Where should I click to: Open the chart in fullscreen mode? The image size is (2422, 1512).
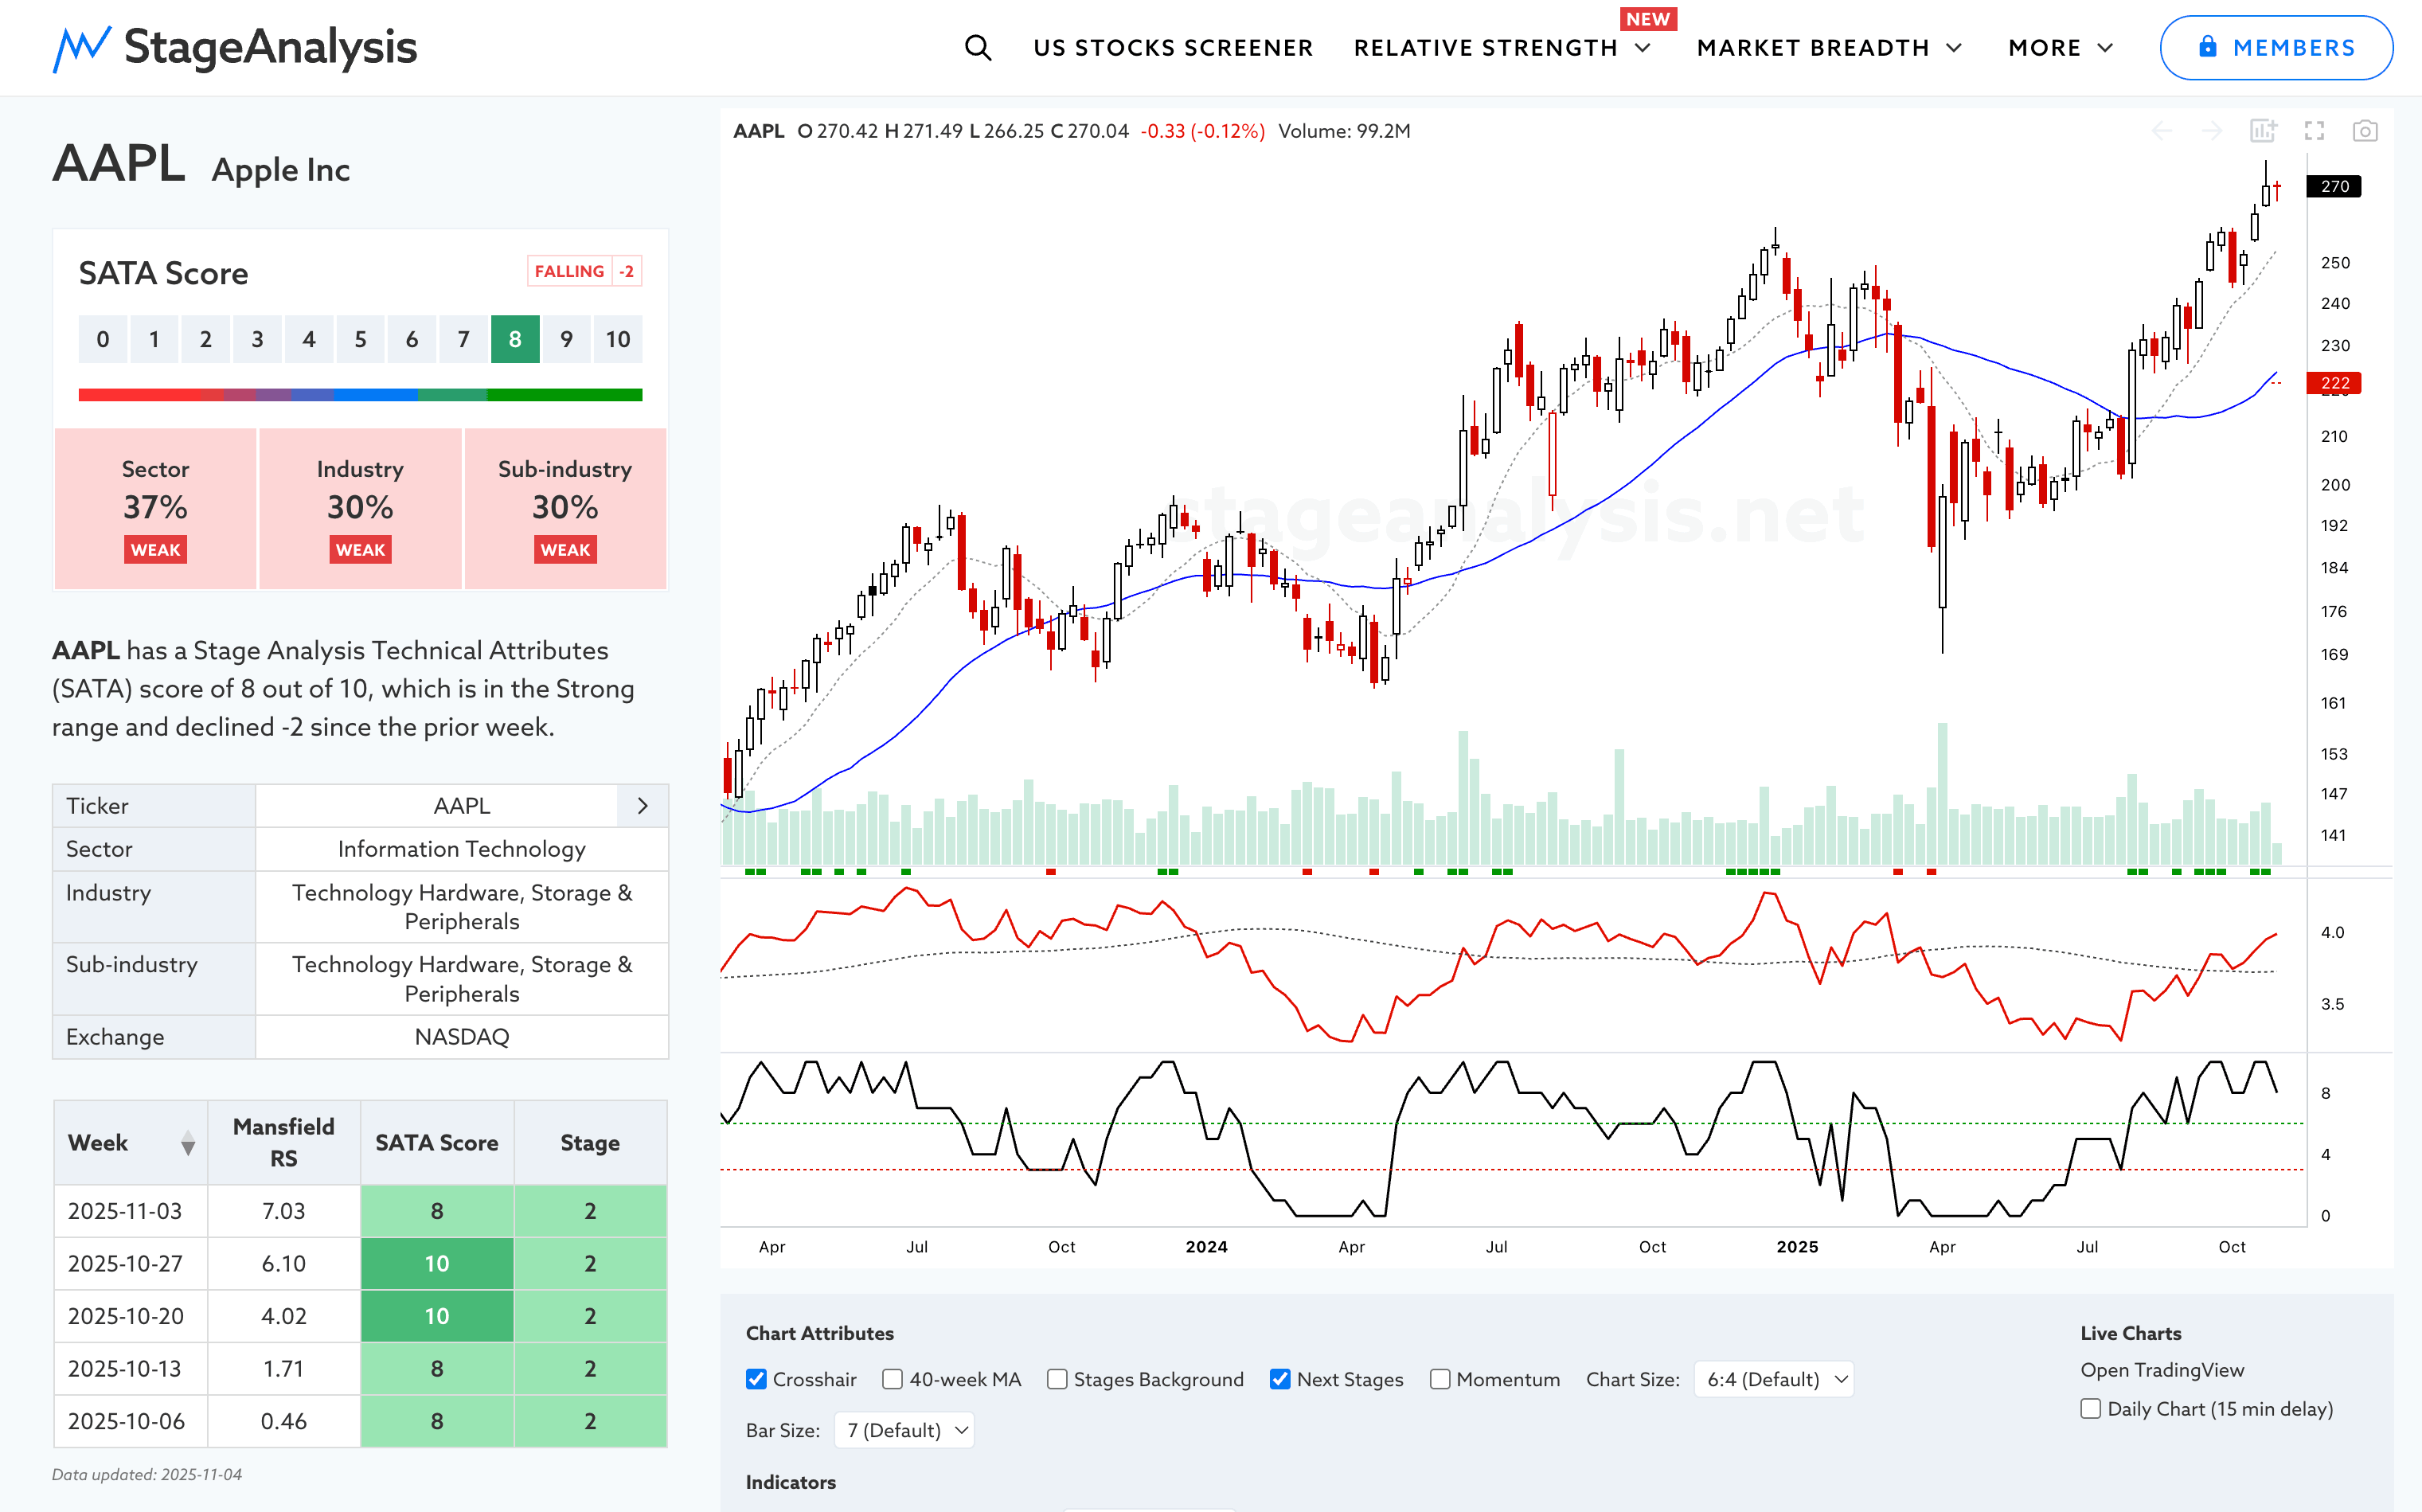point(2314,131)
